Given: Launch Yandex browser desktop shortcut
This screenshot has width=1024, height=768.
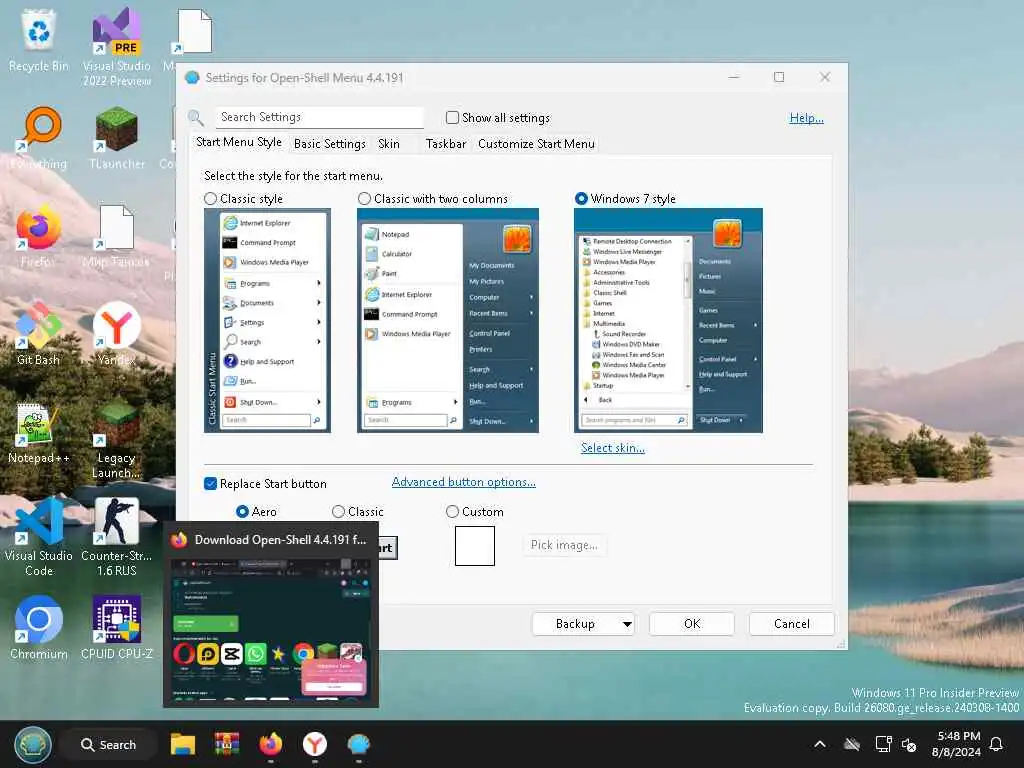Looking at the screenshot, I should (x=117, y=333).
